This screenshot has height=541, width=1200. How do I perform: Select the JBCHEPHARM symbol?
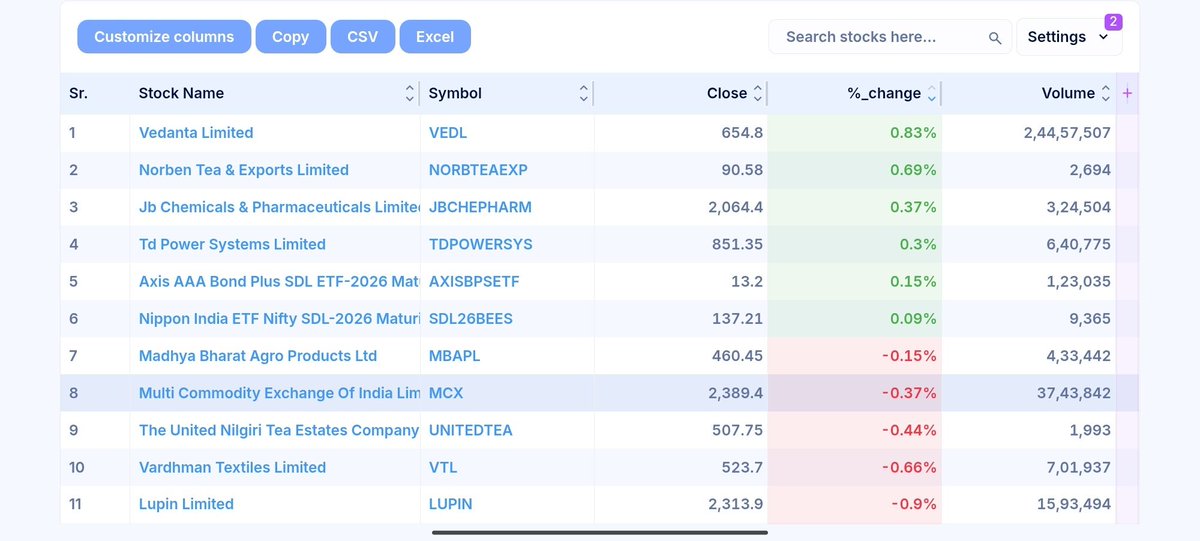[480, 207]
